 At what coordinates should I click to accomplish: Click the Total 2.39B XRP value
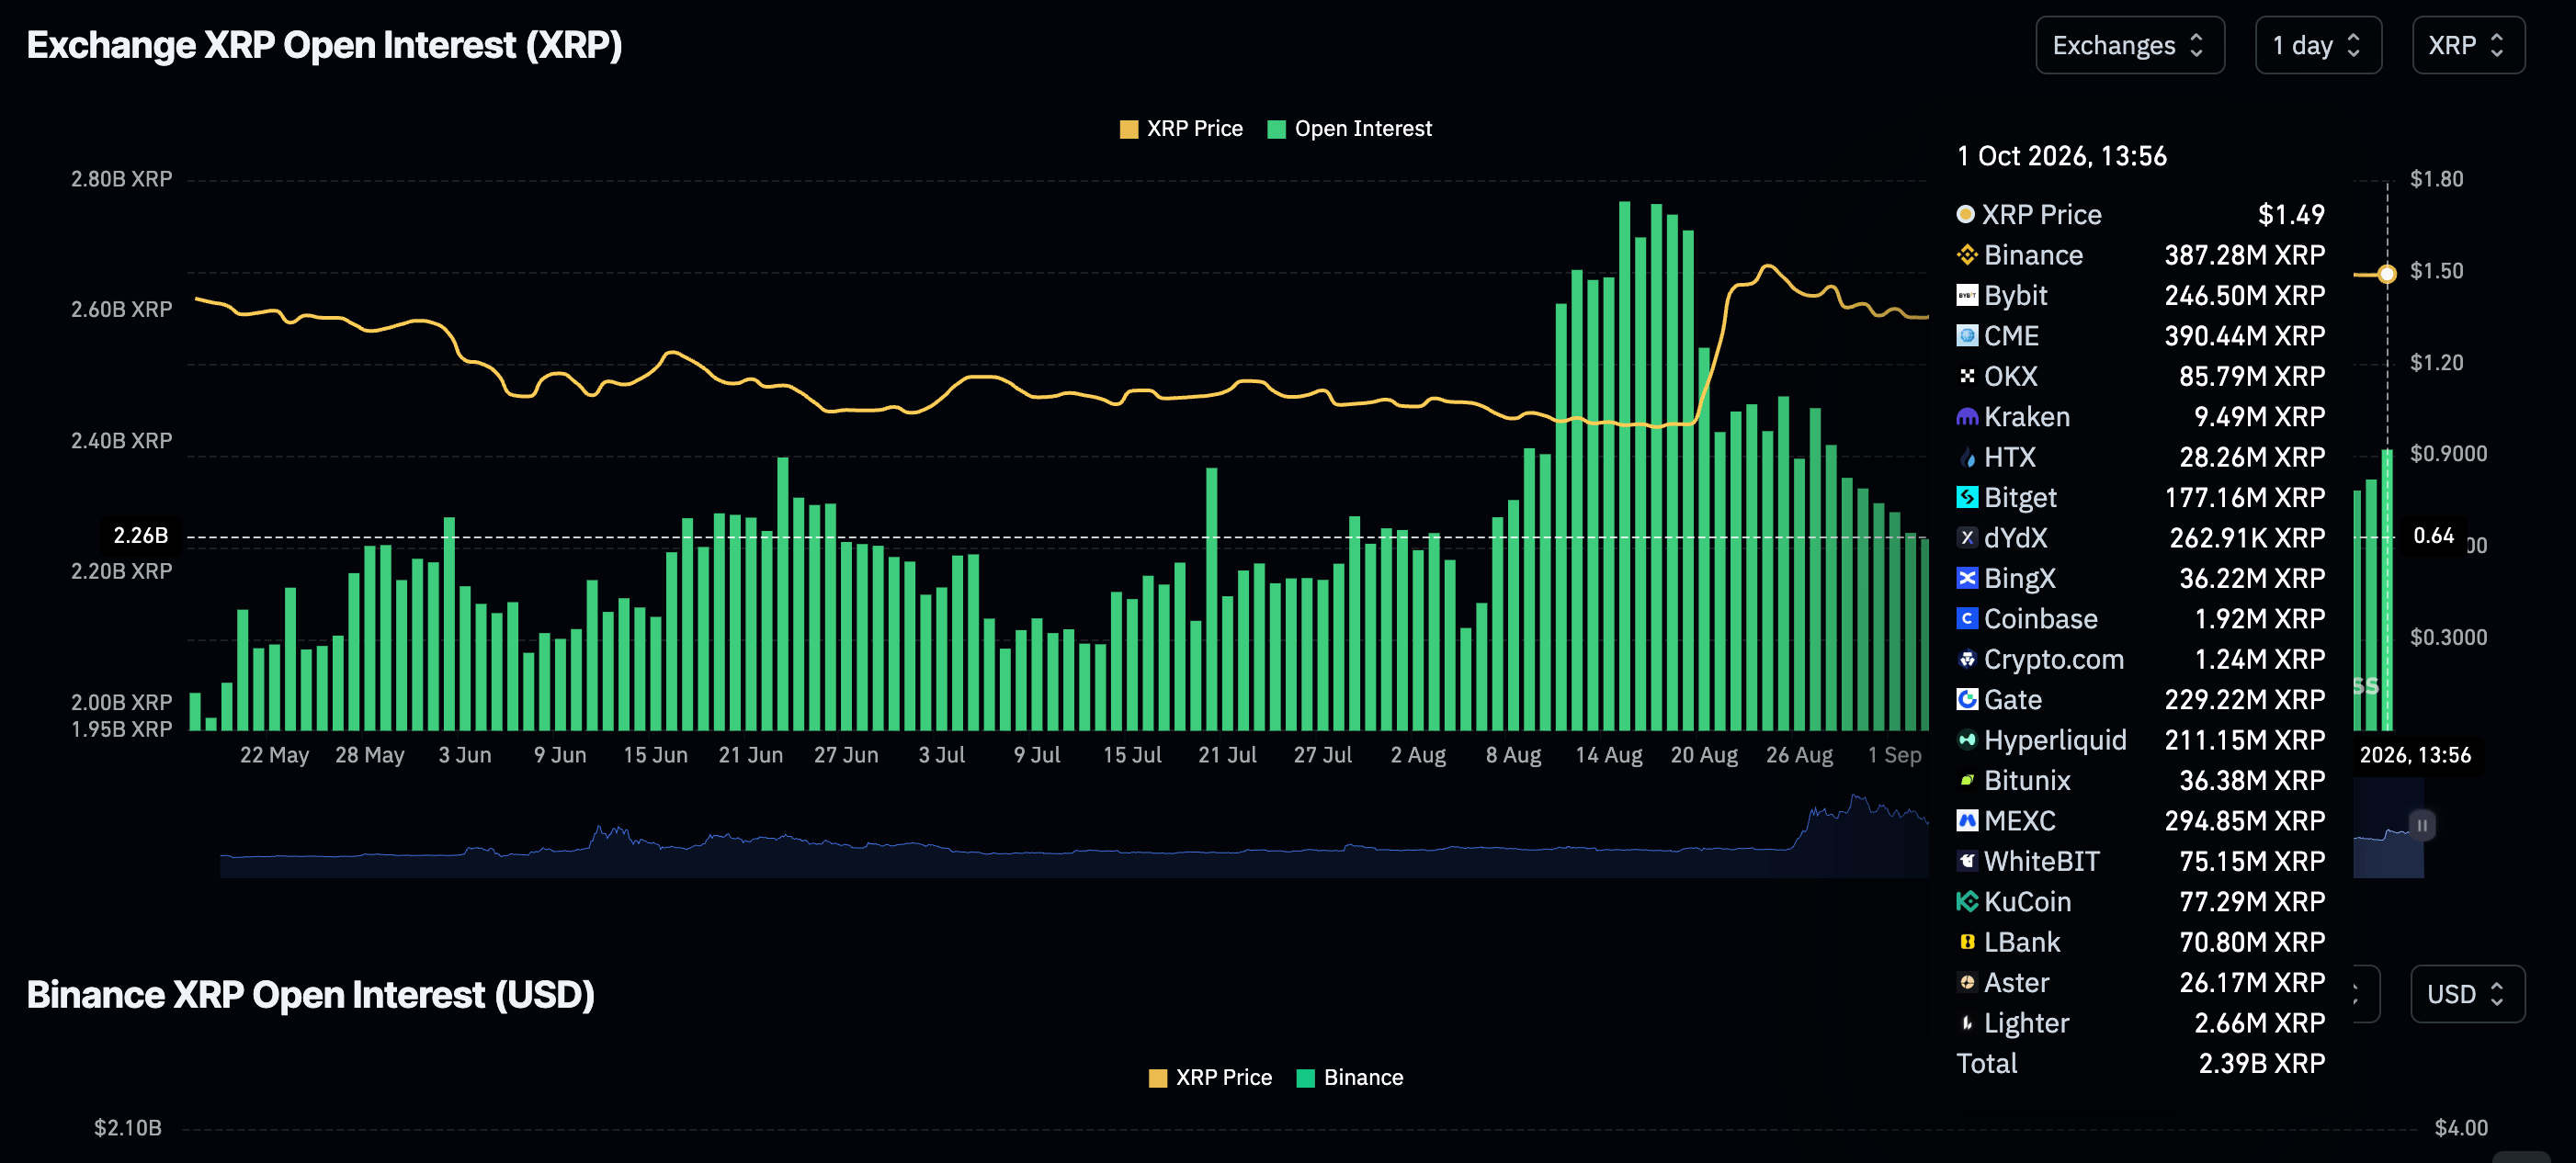(2261, 1063)
